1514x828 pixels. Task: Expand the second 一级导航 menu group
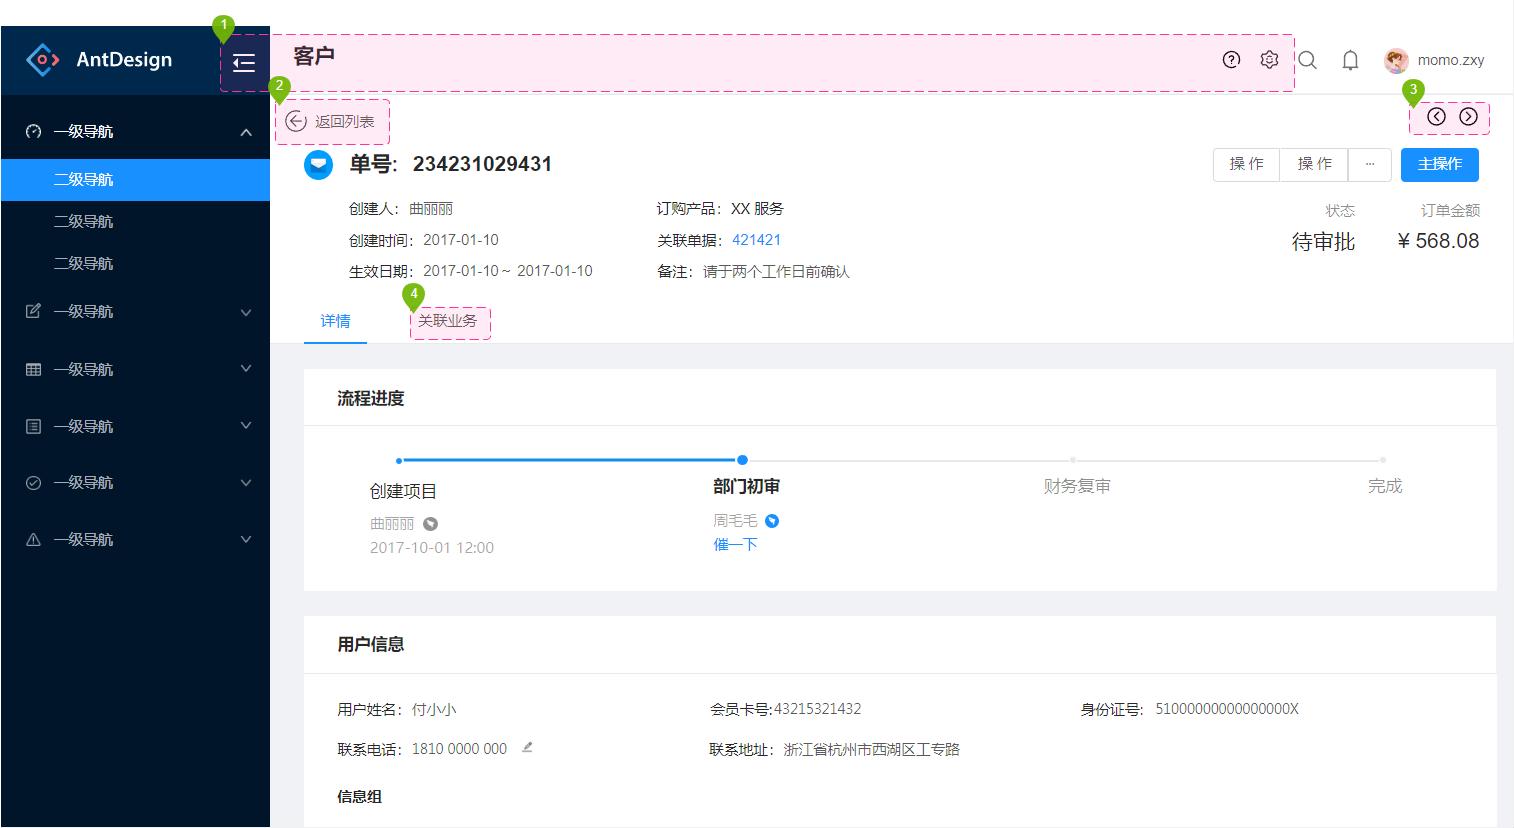point(136,311)
